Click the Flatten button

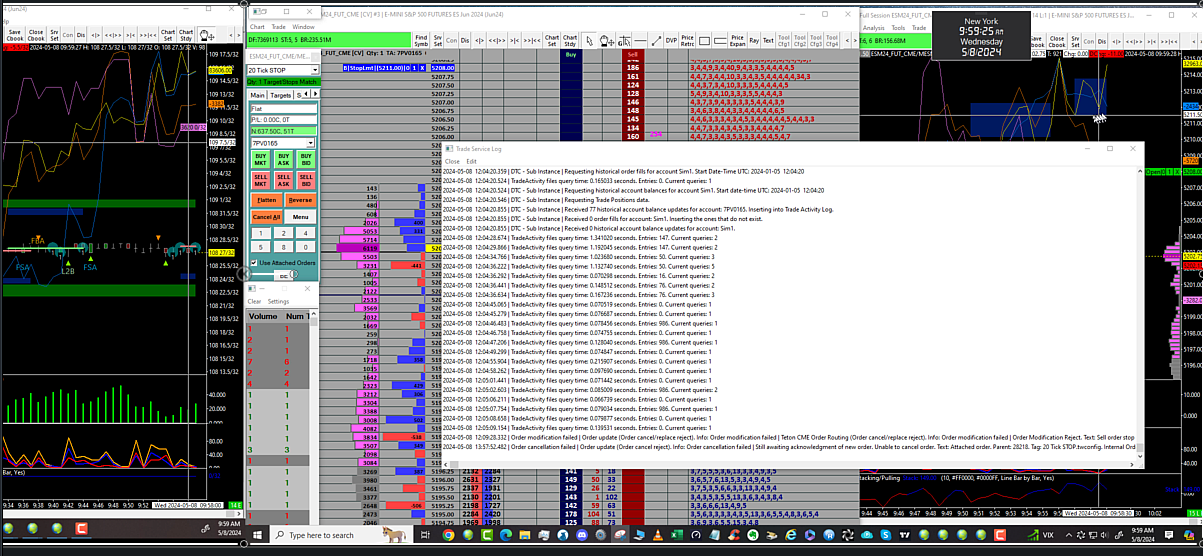click(267, 200)
